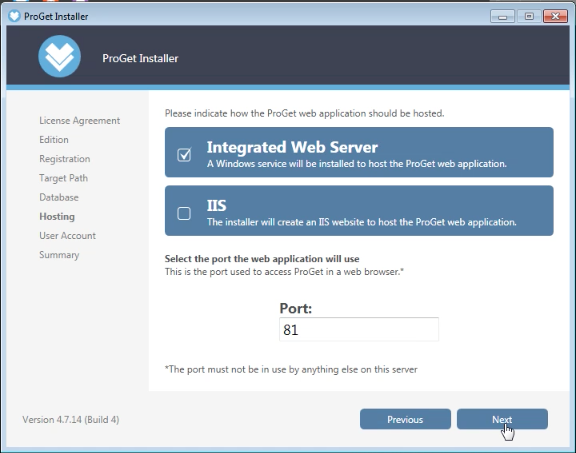Screen dimensions: 576x453
Task: Select the Integrated Web Server option panel
Action: click(359, 152)
